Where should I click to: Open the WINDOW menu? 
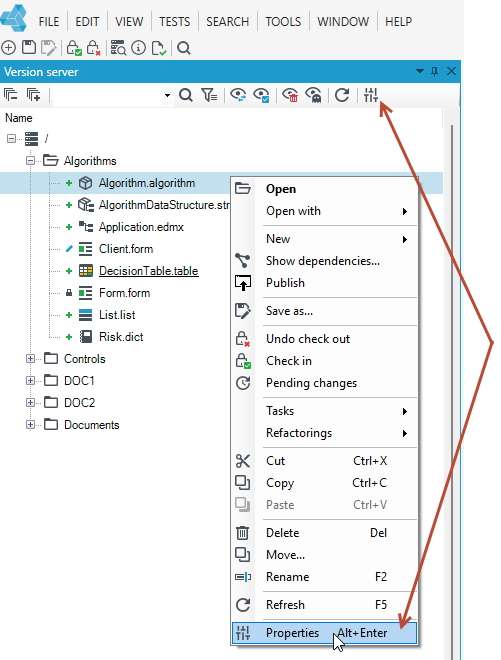coord(343,22)
